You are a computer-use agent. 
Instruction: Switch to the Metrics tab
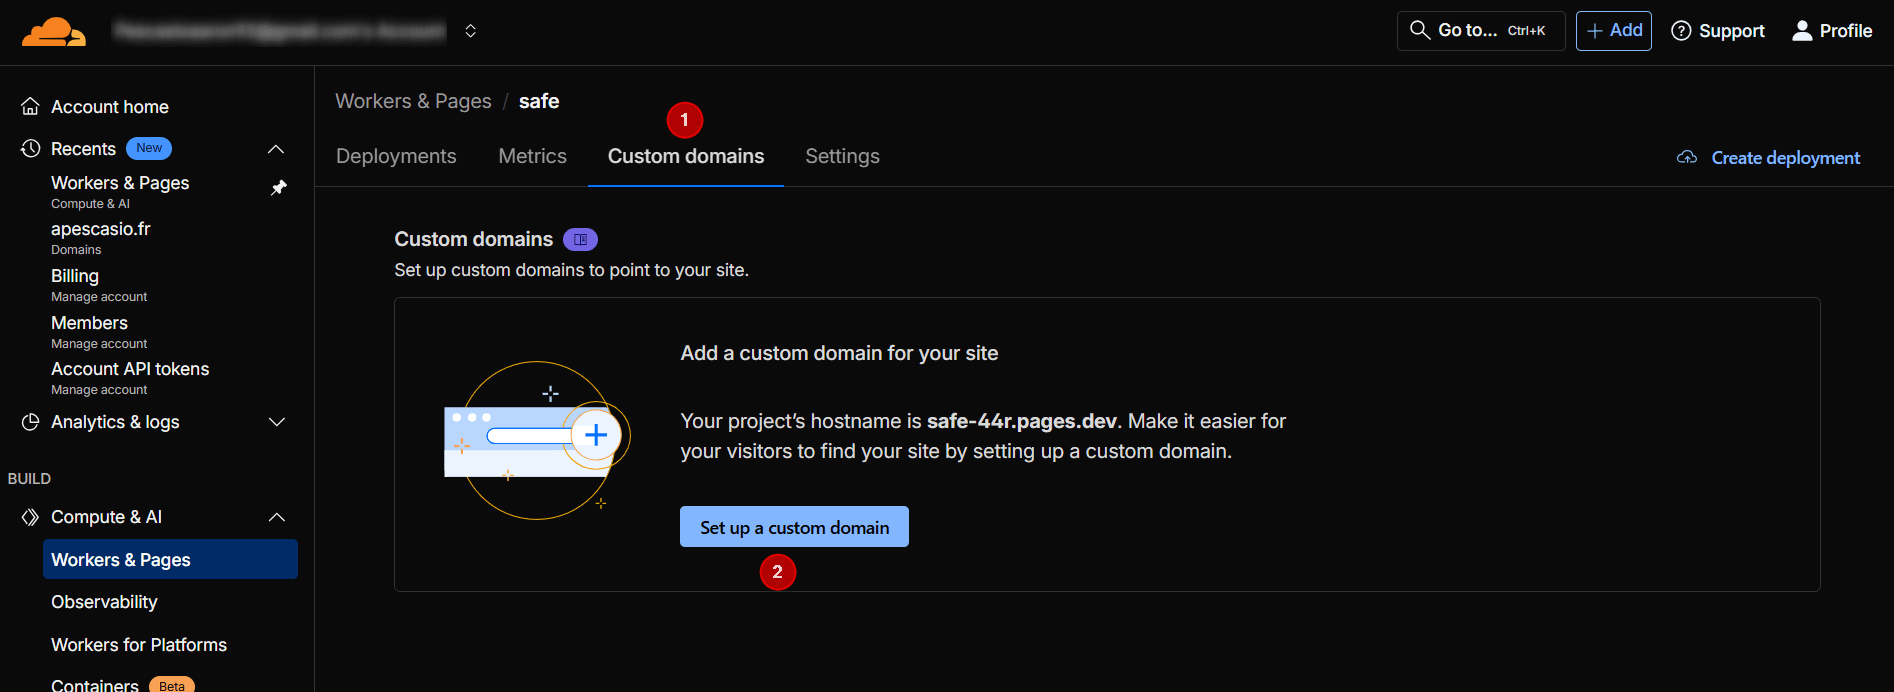(532, 156)
